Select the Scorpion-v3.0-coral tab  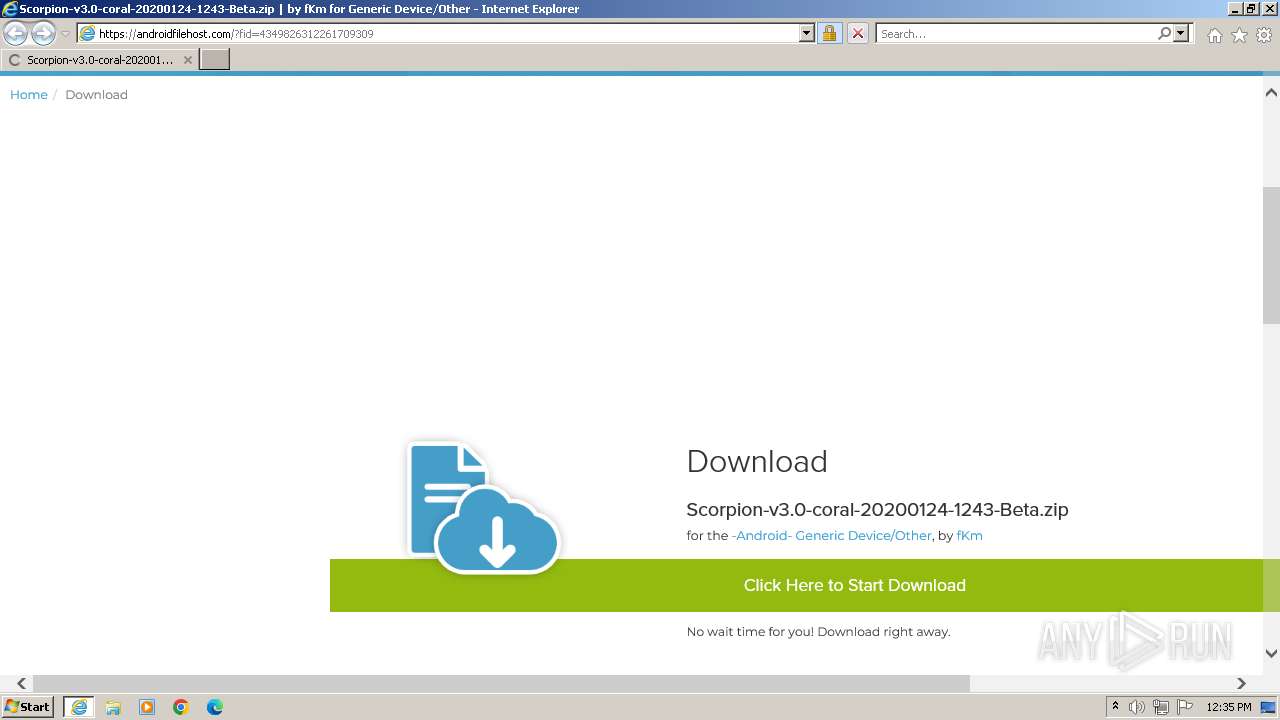click(x=99, y=60)
